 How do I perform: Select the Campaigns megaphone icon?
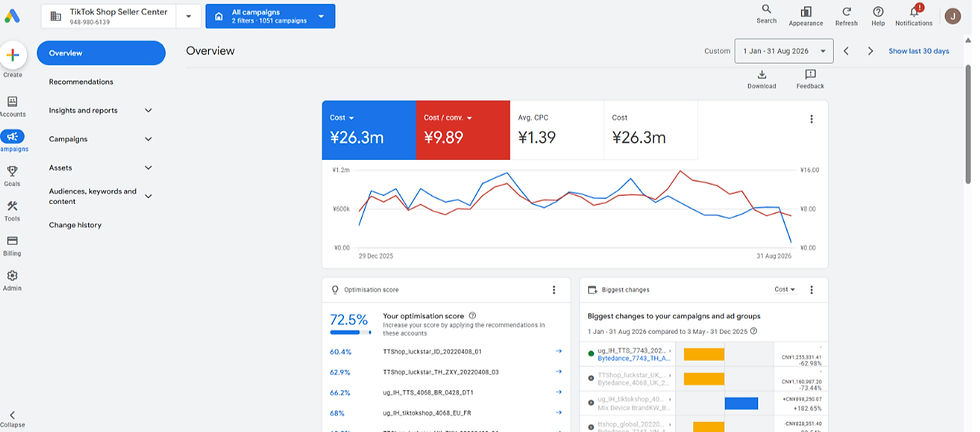pyautogui.click(x=12, y=136)
